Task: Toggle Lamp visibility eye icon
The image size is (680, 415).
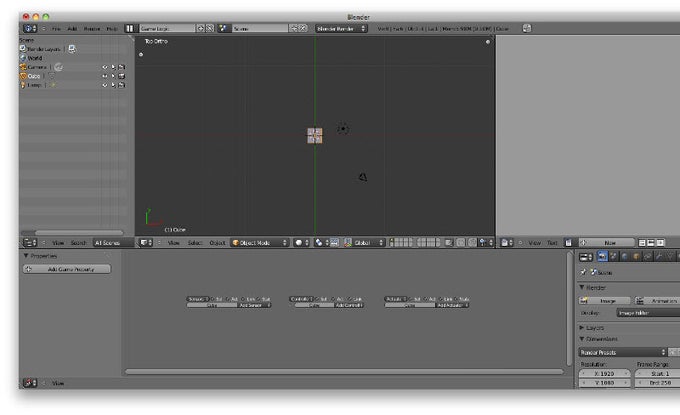Action: pos(105,85)
